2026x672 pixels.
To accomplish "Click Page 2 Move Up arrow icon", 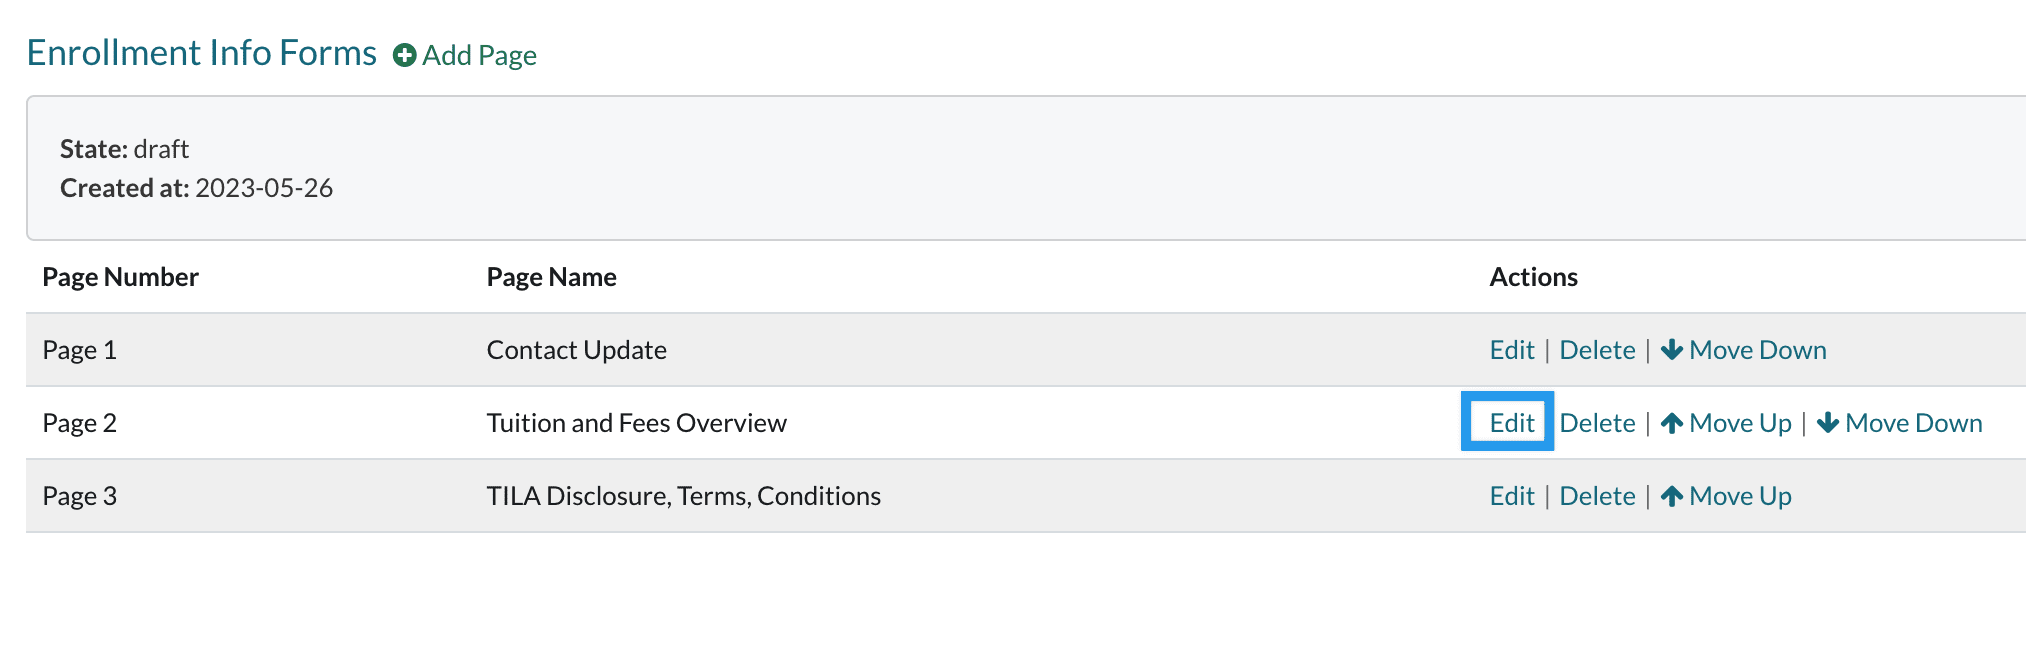I will pos(1671,423).
